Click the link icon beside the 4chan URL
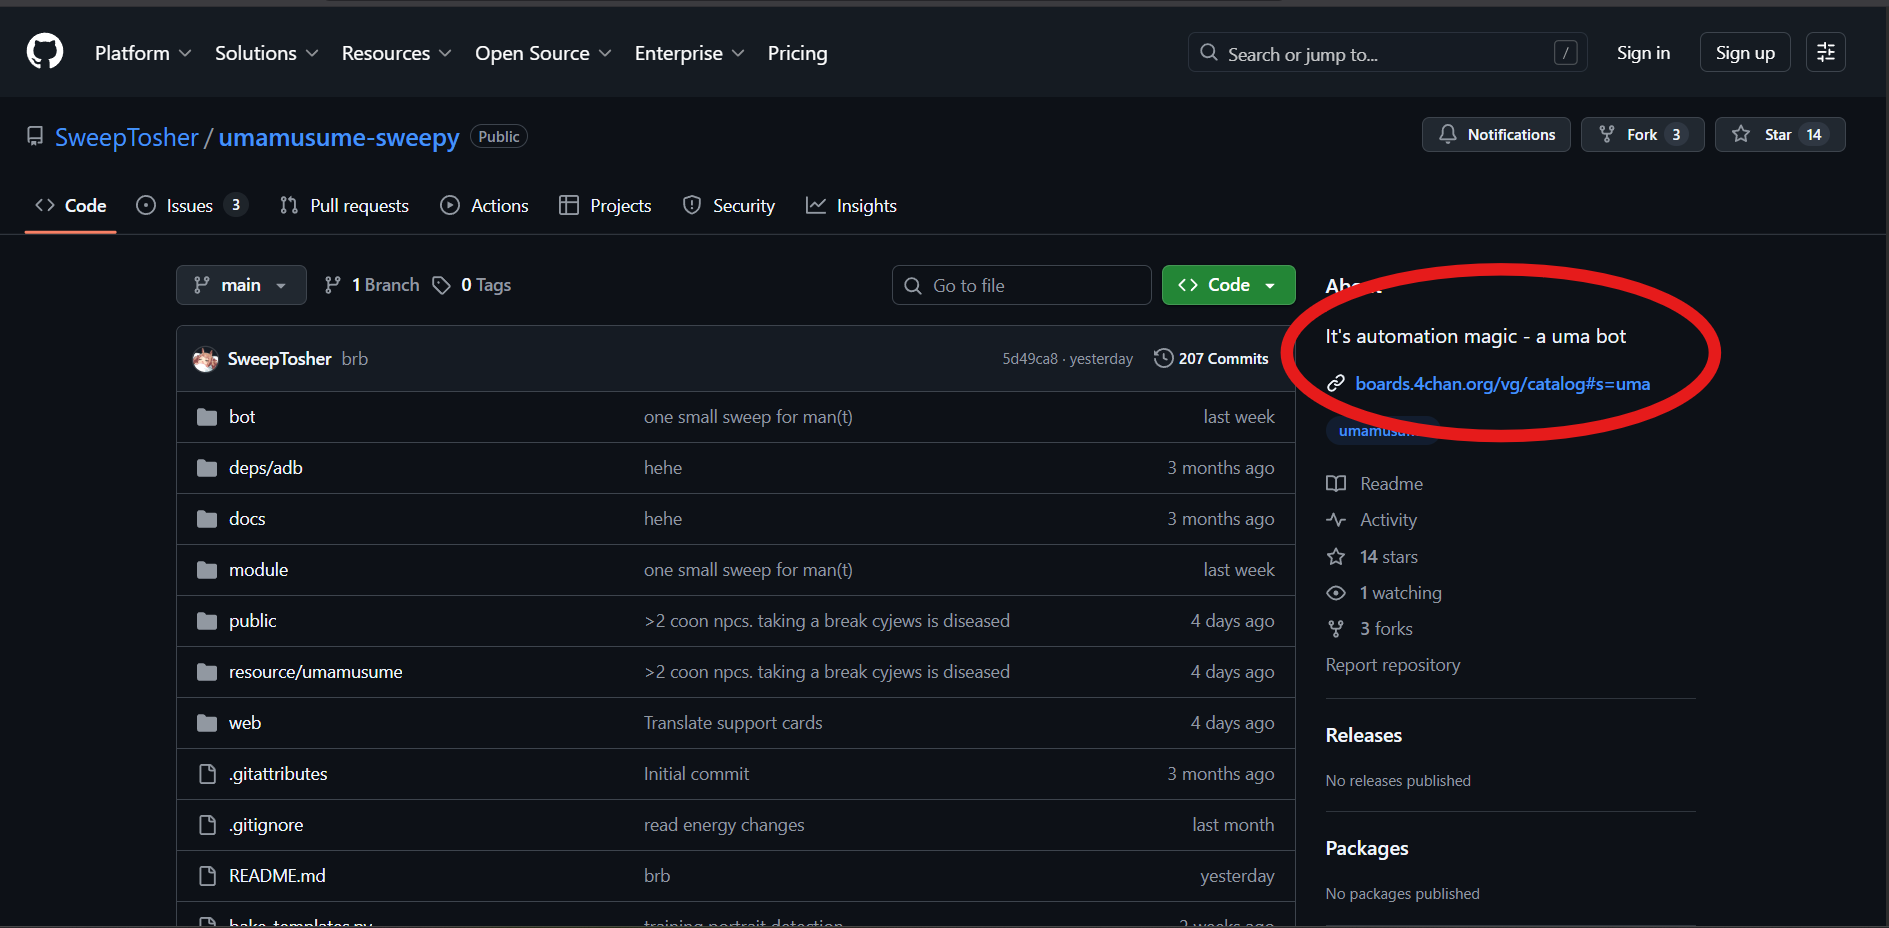The width and height of the screenshot is (1889, 928). click(x=1335, y=384)
